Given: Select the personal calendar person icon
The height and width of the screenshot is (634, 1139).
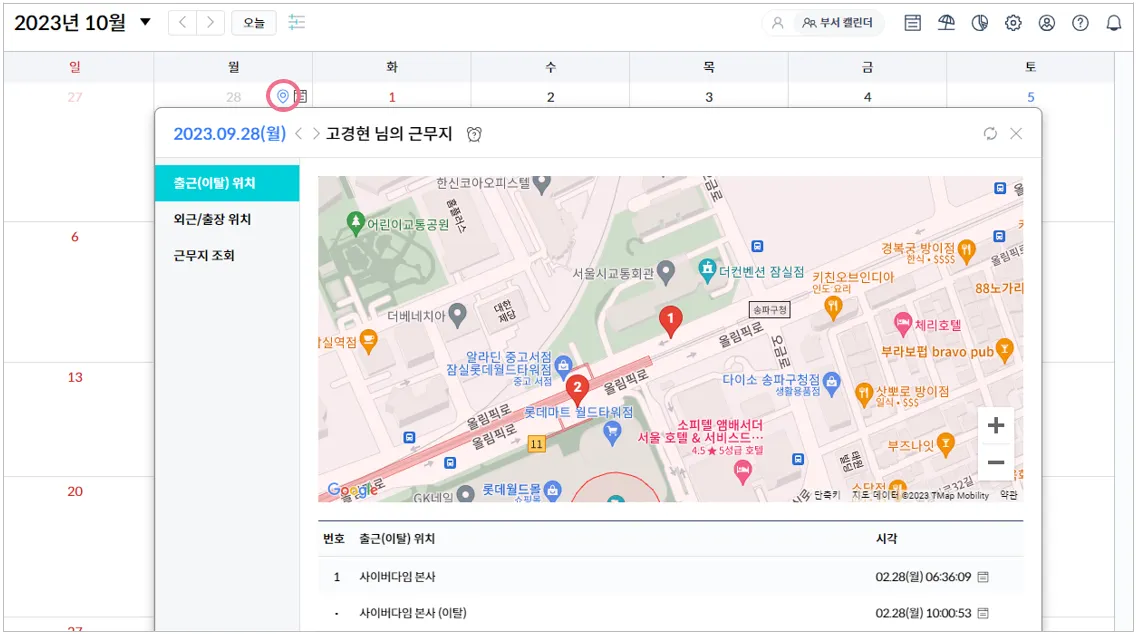Looking at the screenshot, I should coord(777,23).
